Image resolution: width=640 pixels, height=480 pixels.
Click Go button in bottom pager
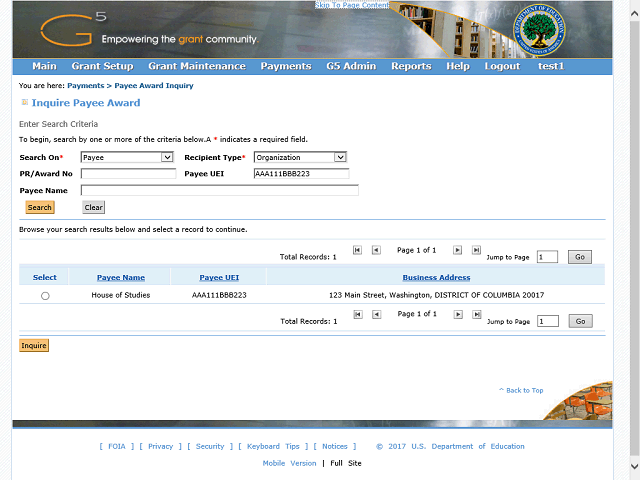(x=580, y=321)
